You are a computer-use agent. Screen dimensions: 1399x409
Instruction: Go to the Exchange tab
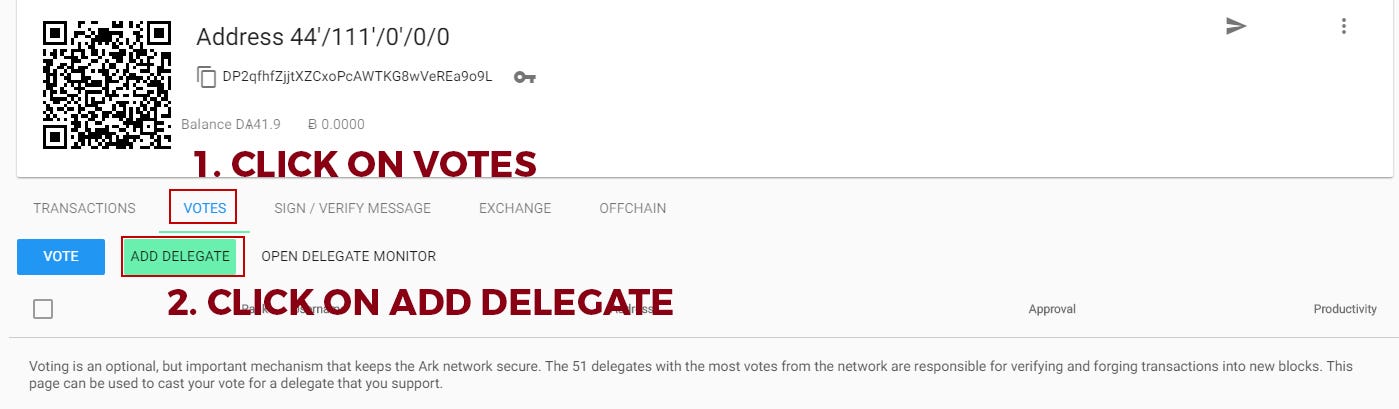515,208
